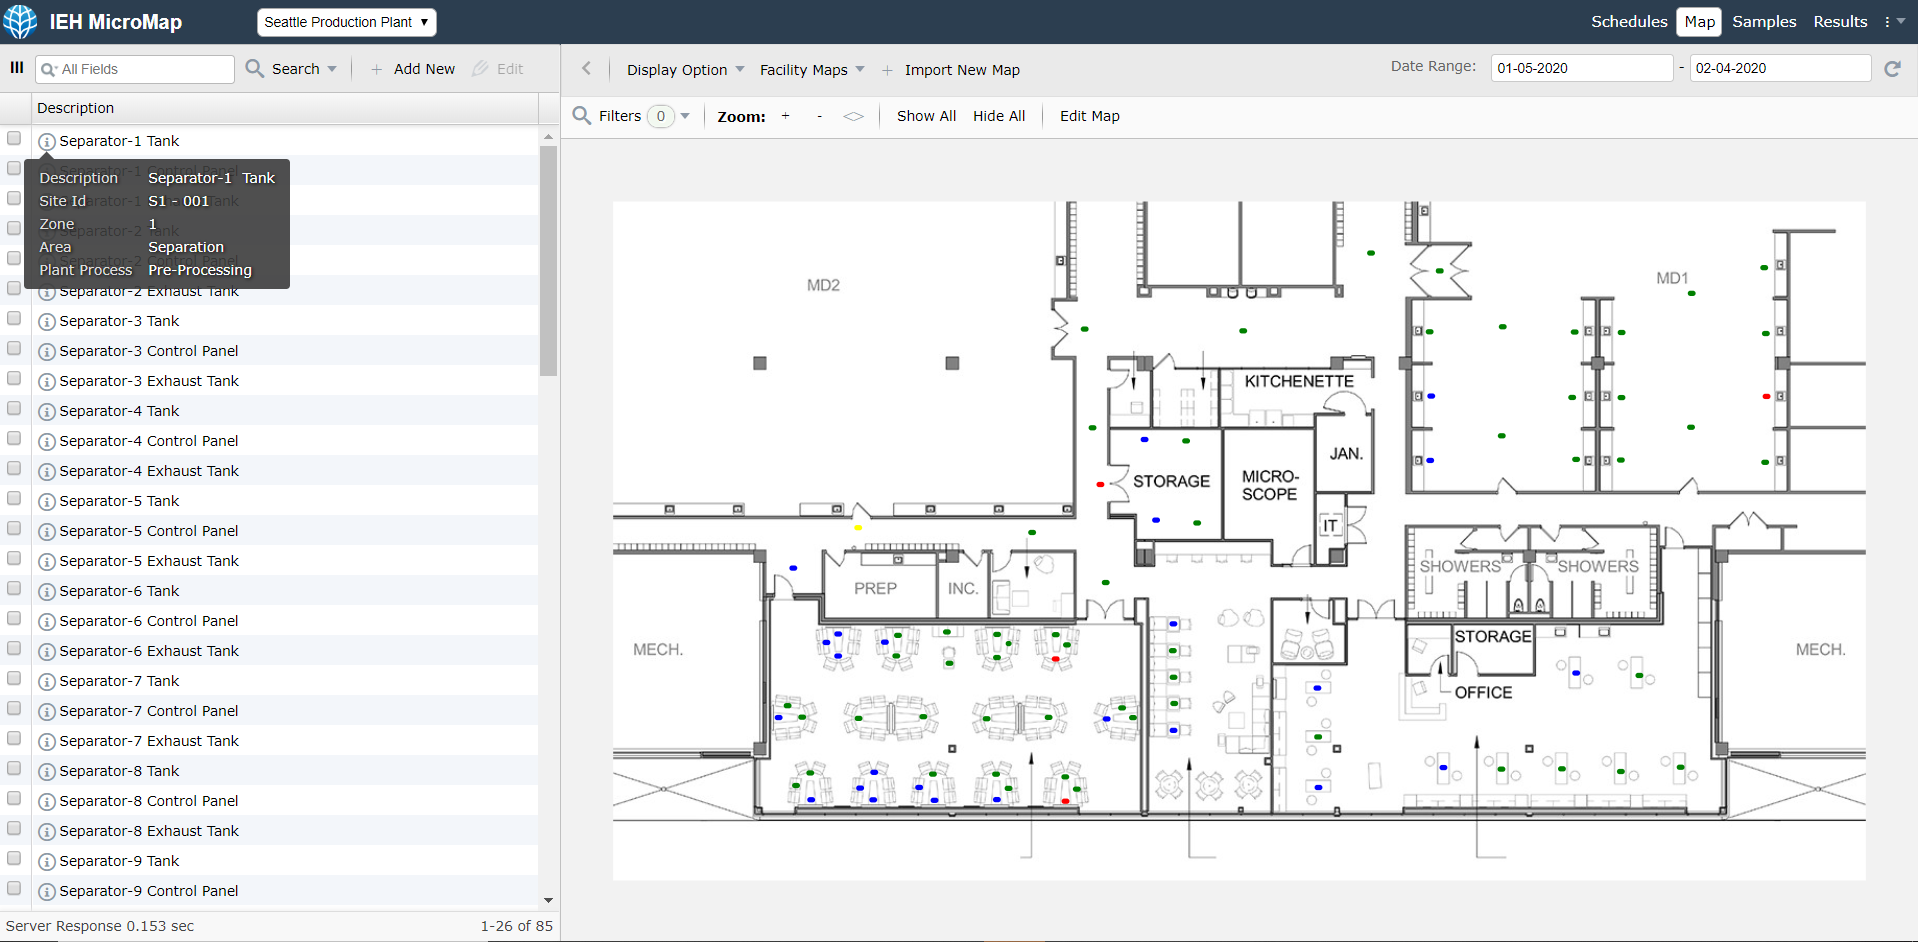The image size is (1918, 942).
Task: Select the Map tab
Action: click(1699, 22)
